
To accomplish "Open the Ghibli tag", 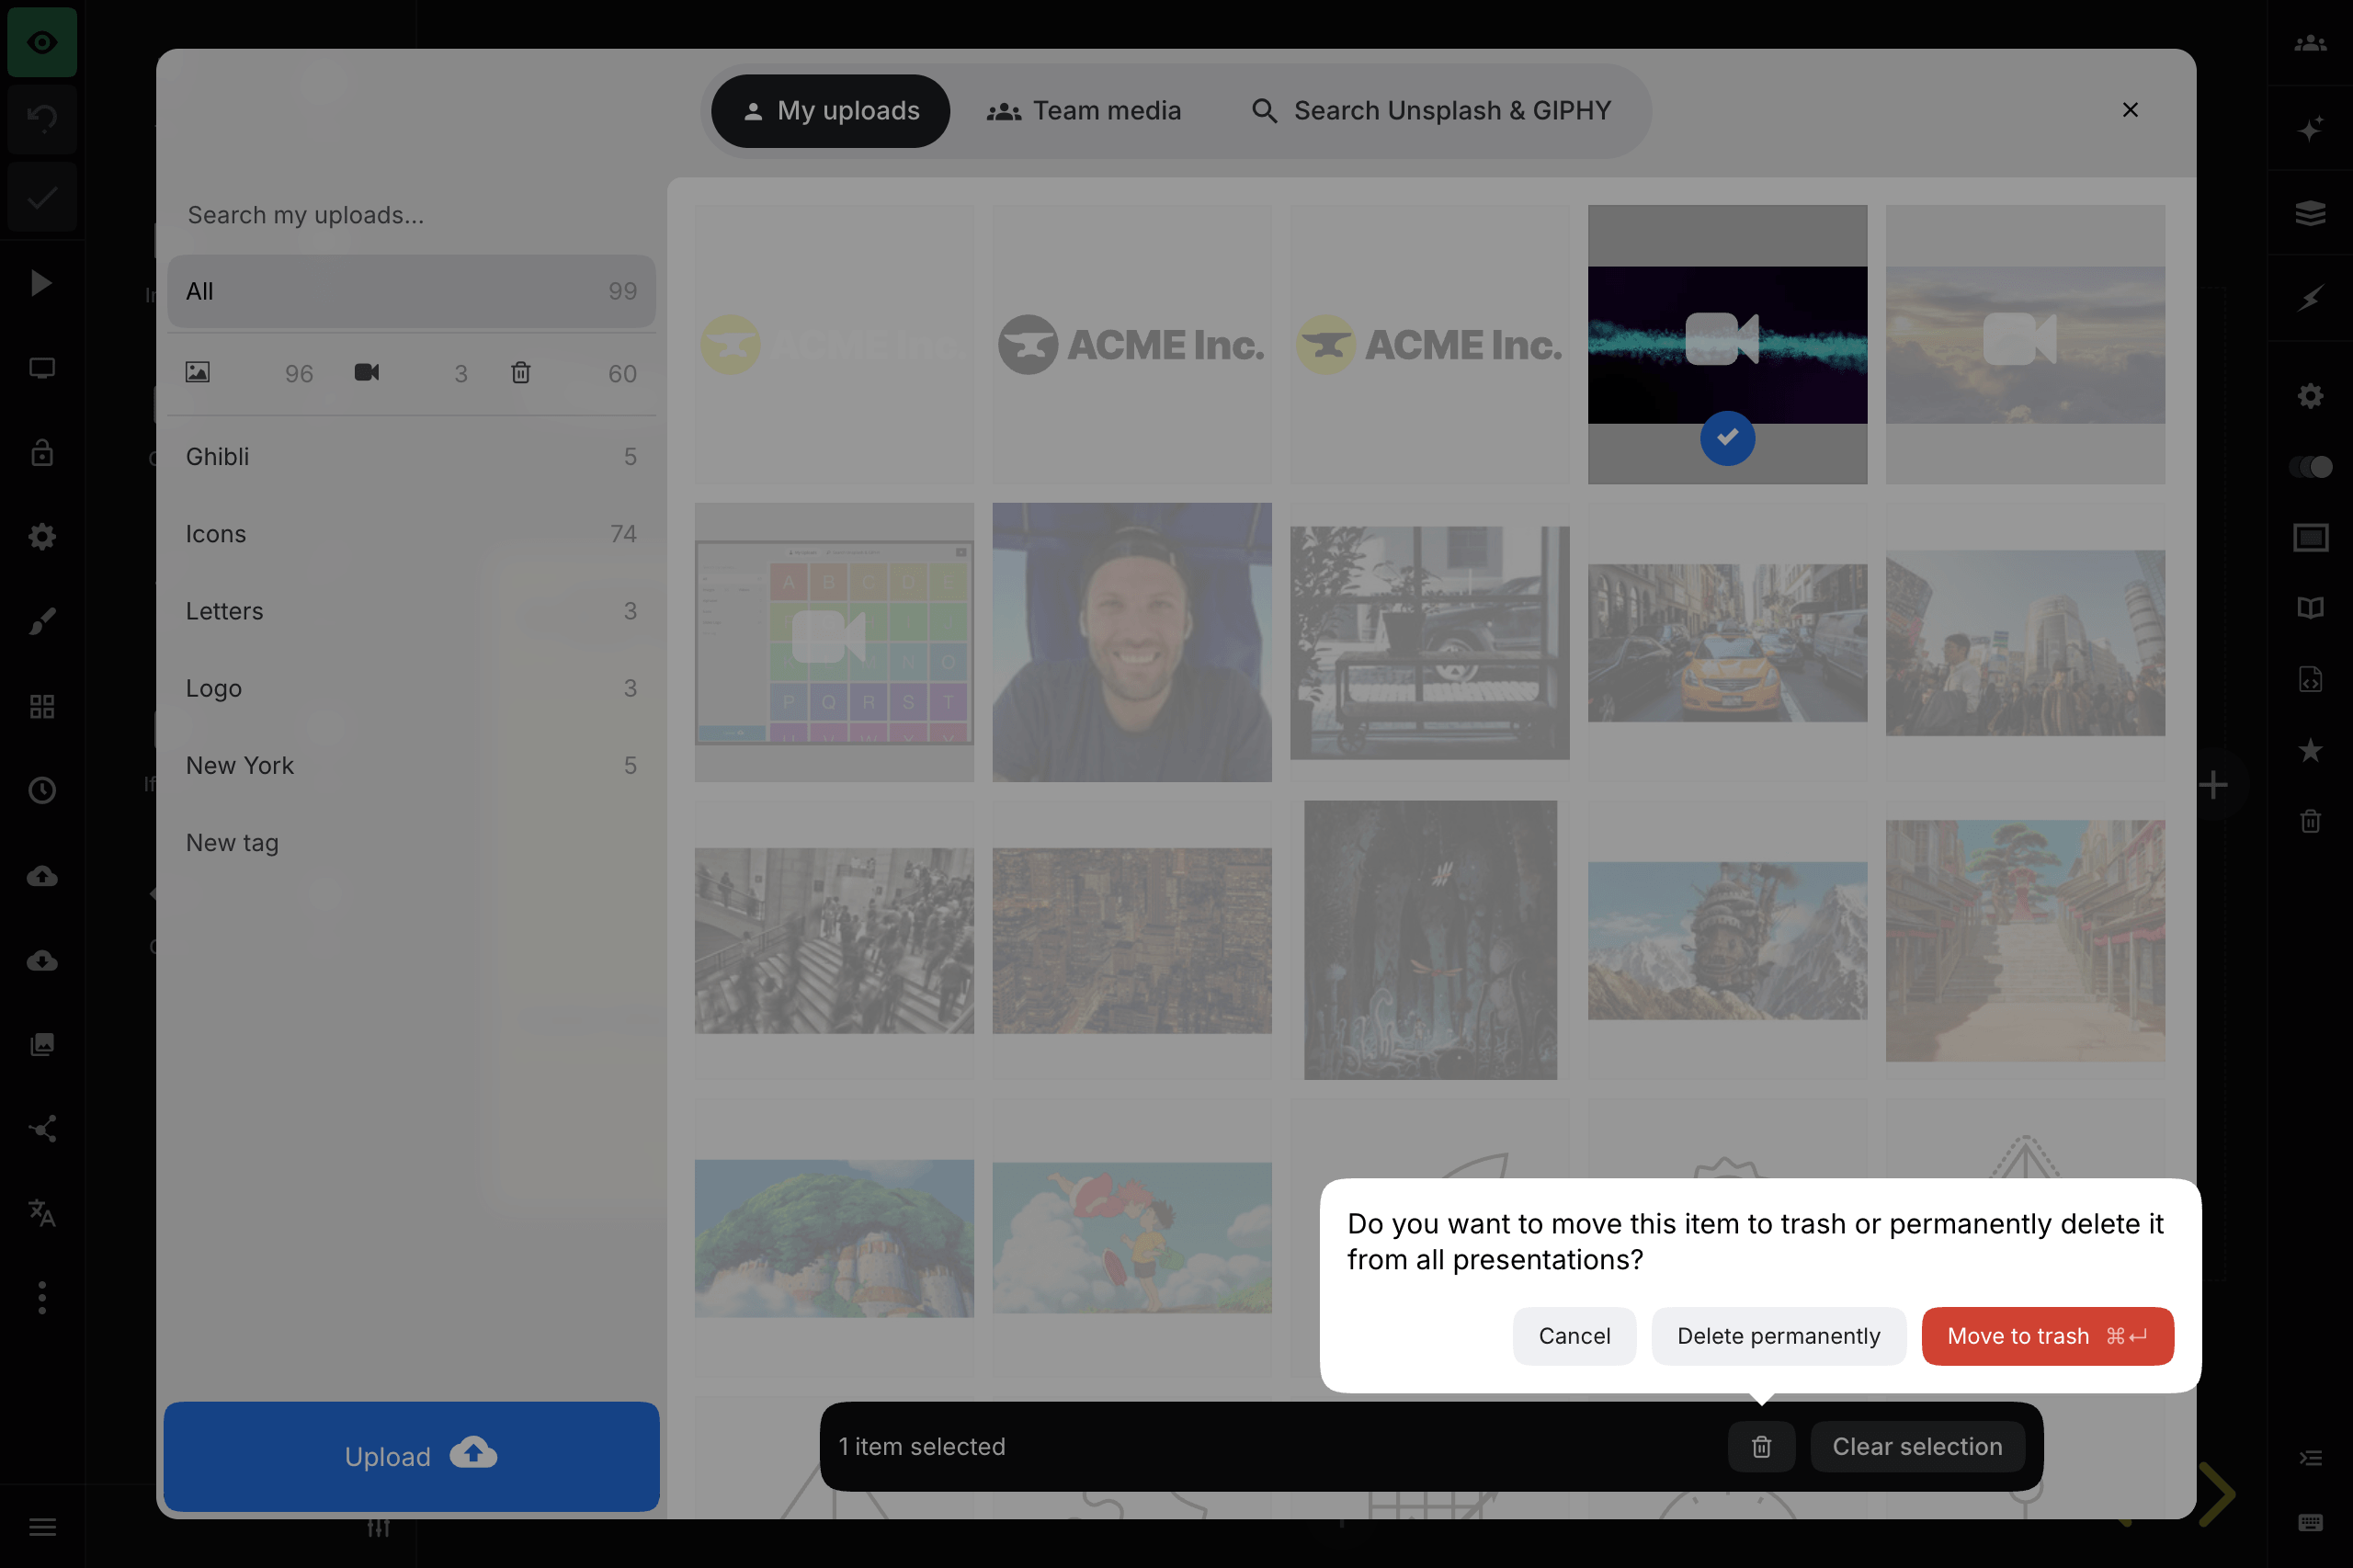I will 410,456.
